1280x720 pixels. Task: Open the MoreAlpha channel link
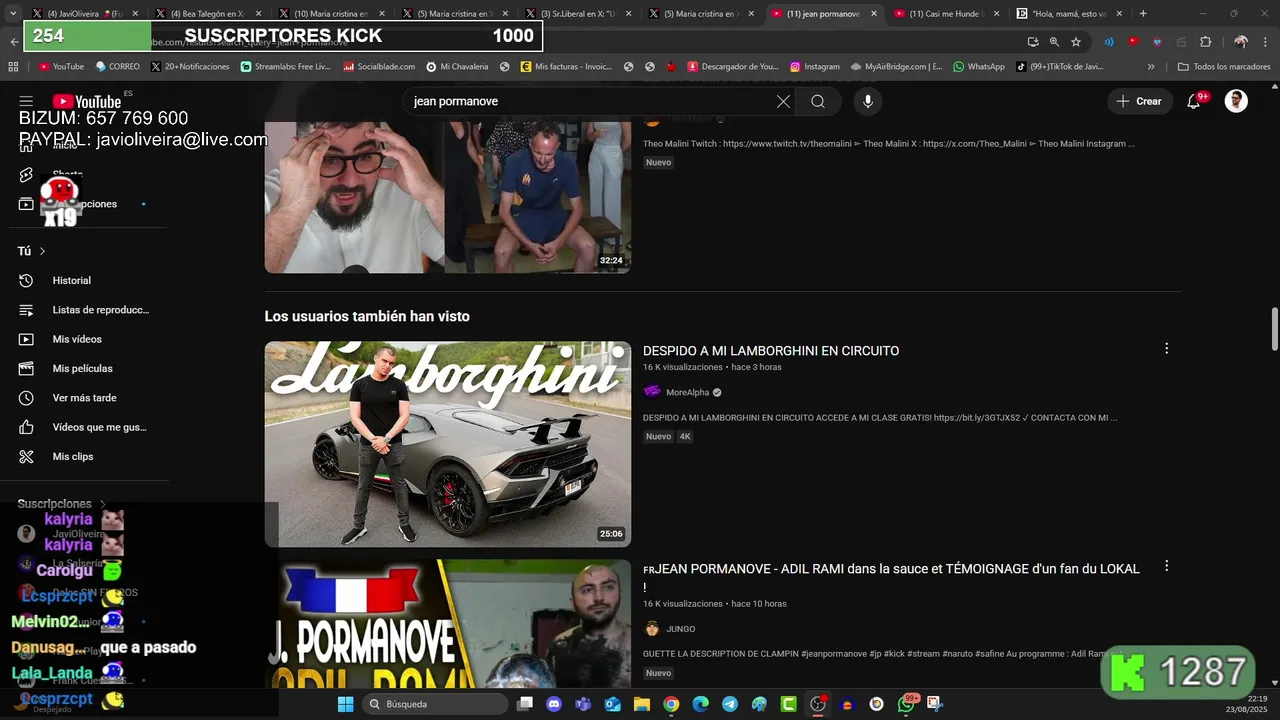click(687, 392)
